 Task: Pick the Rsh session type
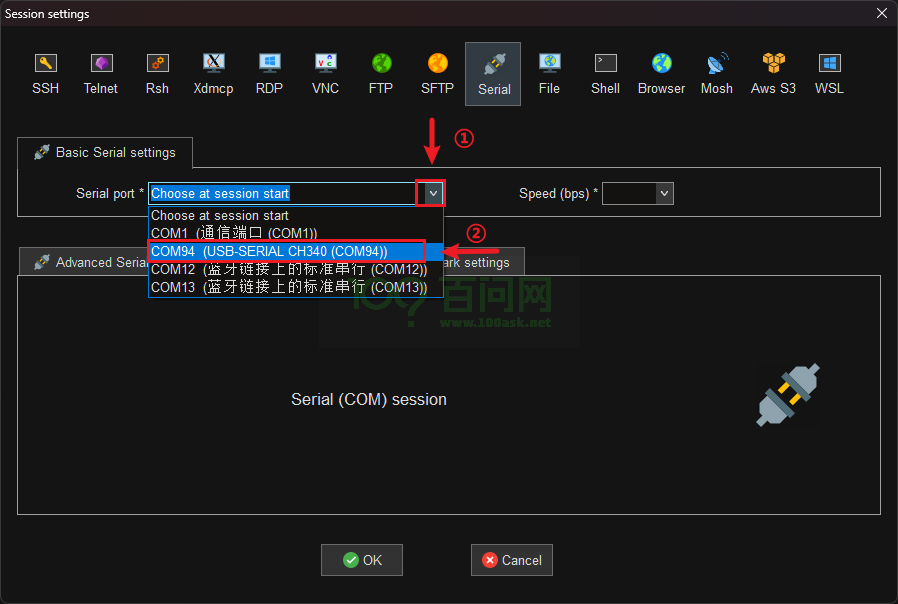click(x=157, y=74)
